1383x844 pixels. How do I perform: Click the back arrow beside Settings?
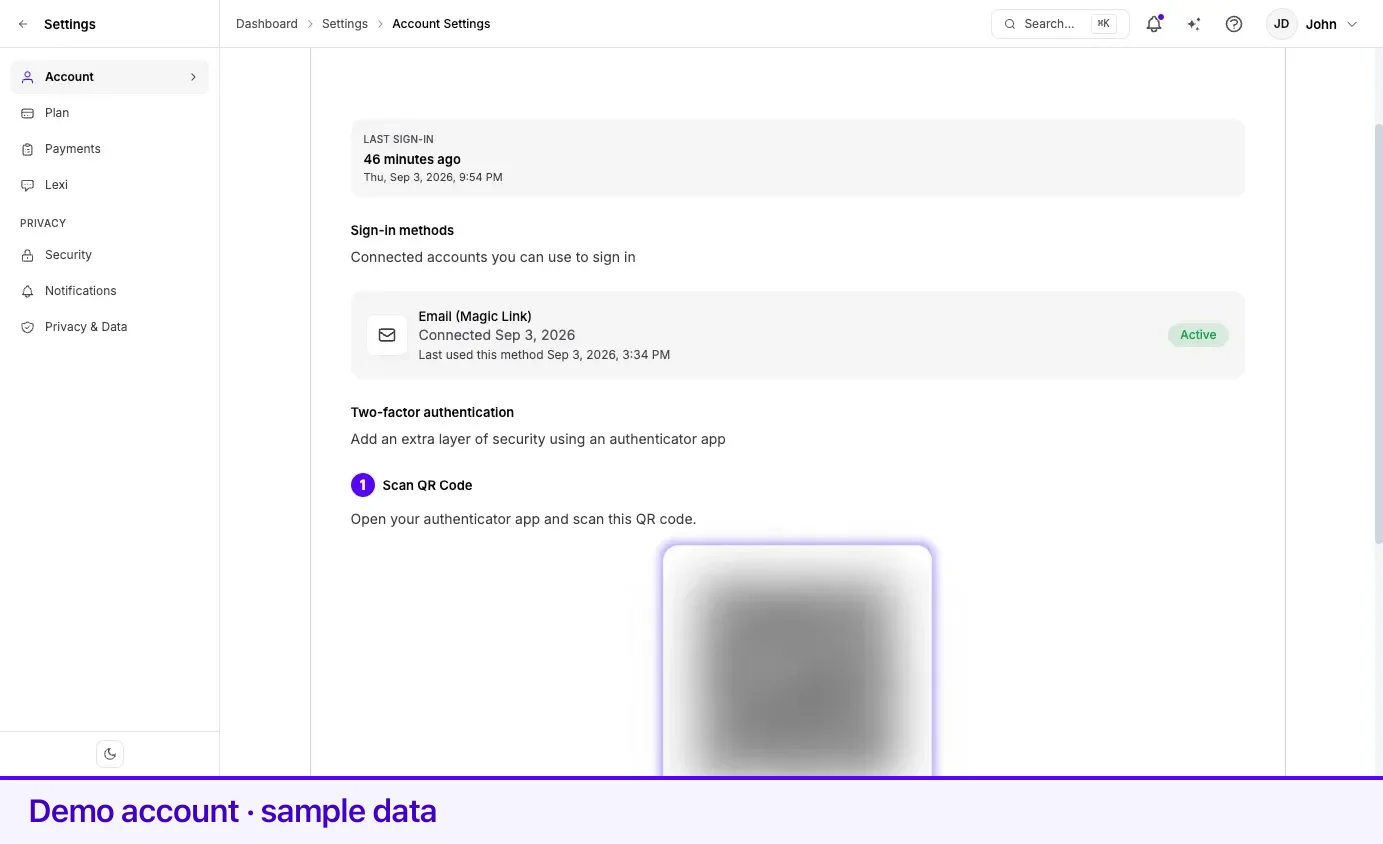click(x=23, y=24)
